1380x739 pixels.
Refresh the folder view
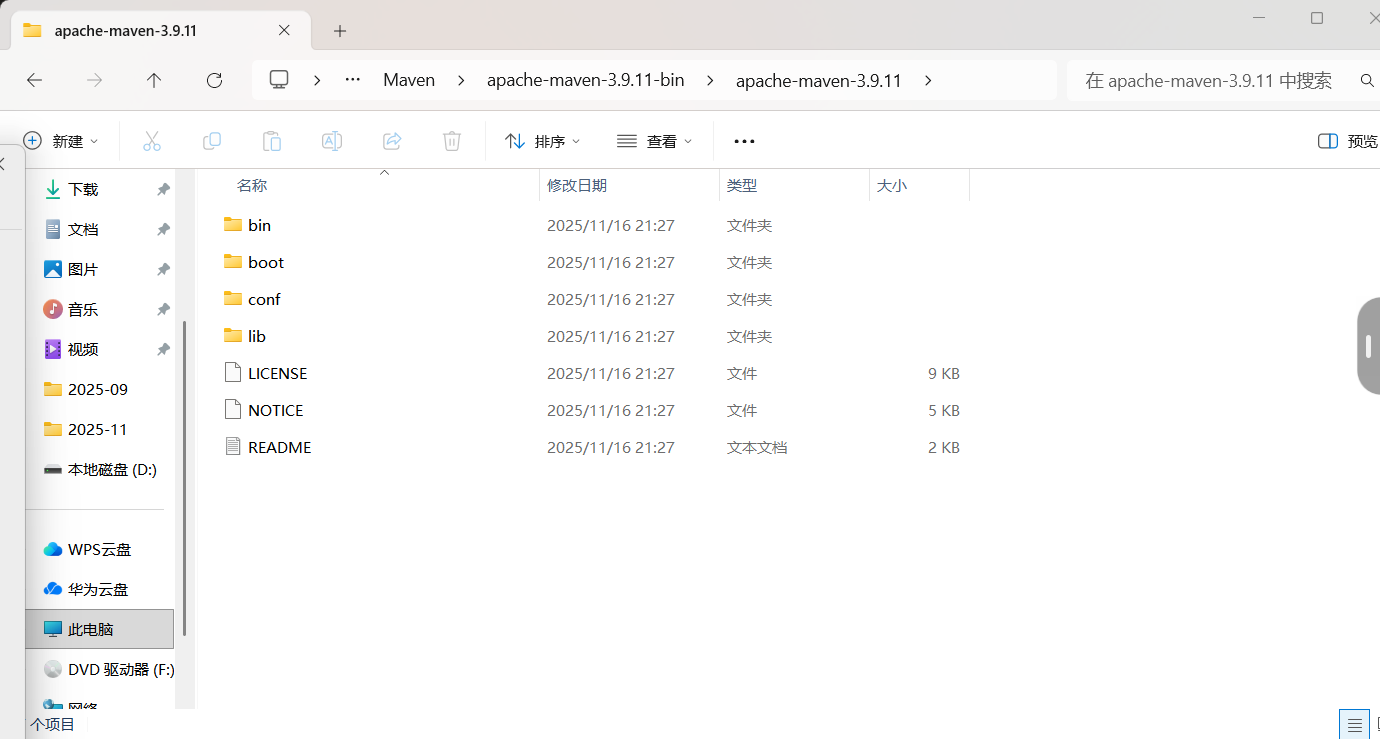pos(214,80)
